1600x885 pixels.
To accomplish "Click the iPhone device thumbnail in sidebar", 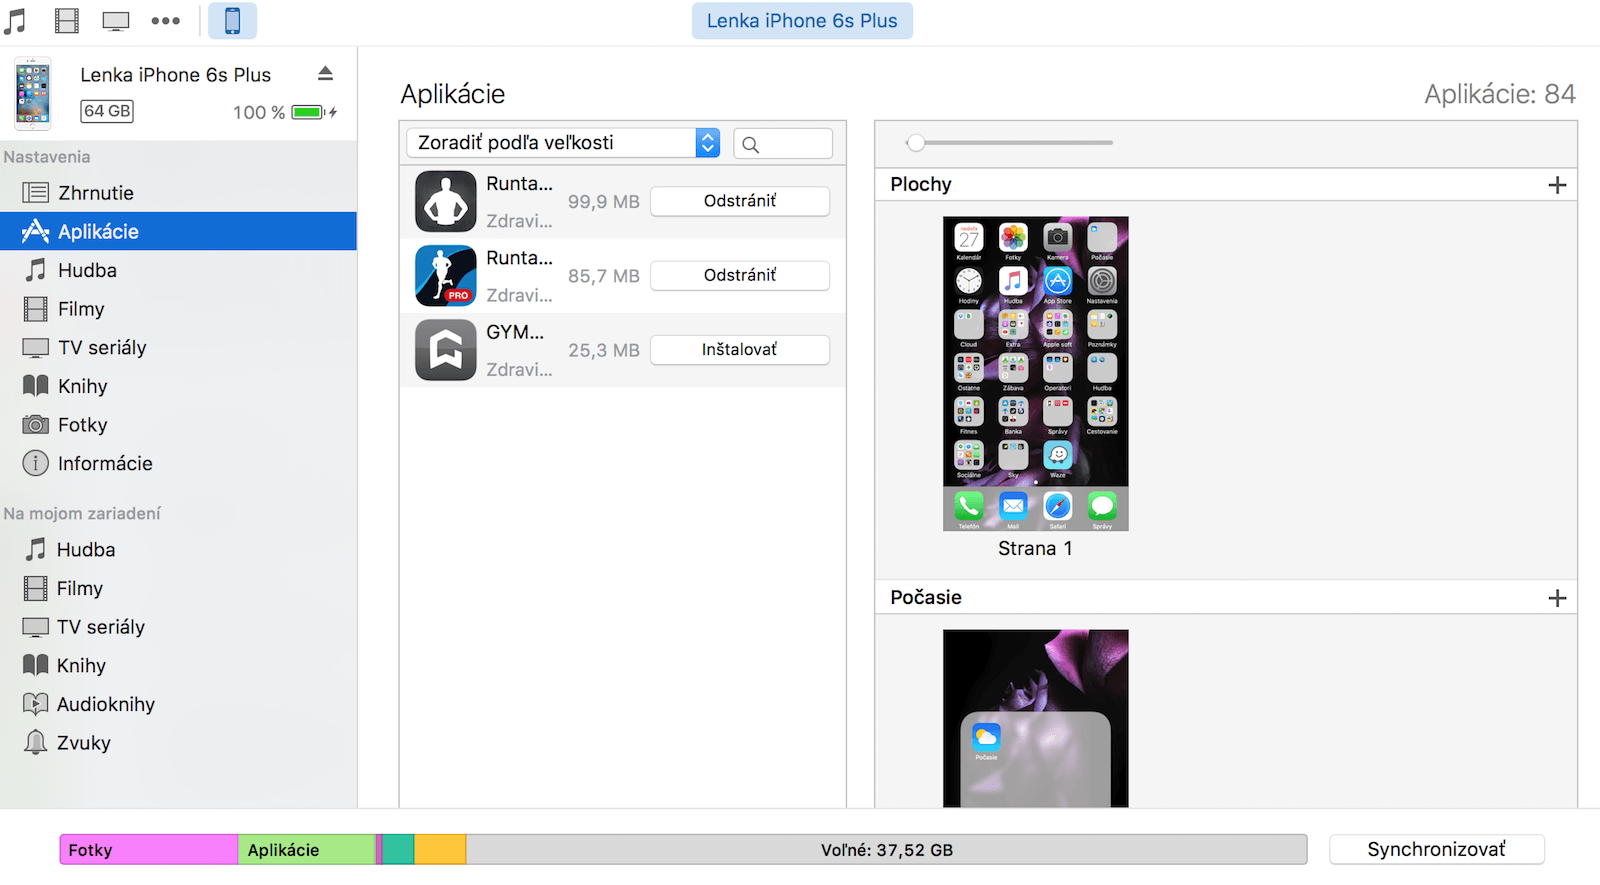I will tap(33, 93).
